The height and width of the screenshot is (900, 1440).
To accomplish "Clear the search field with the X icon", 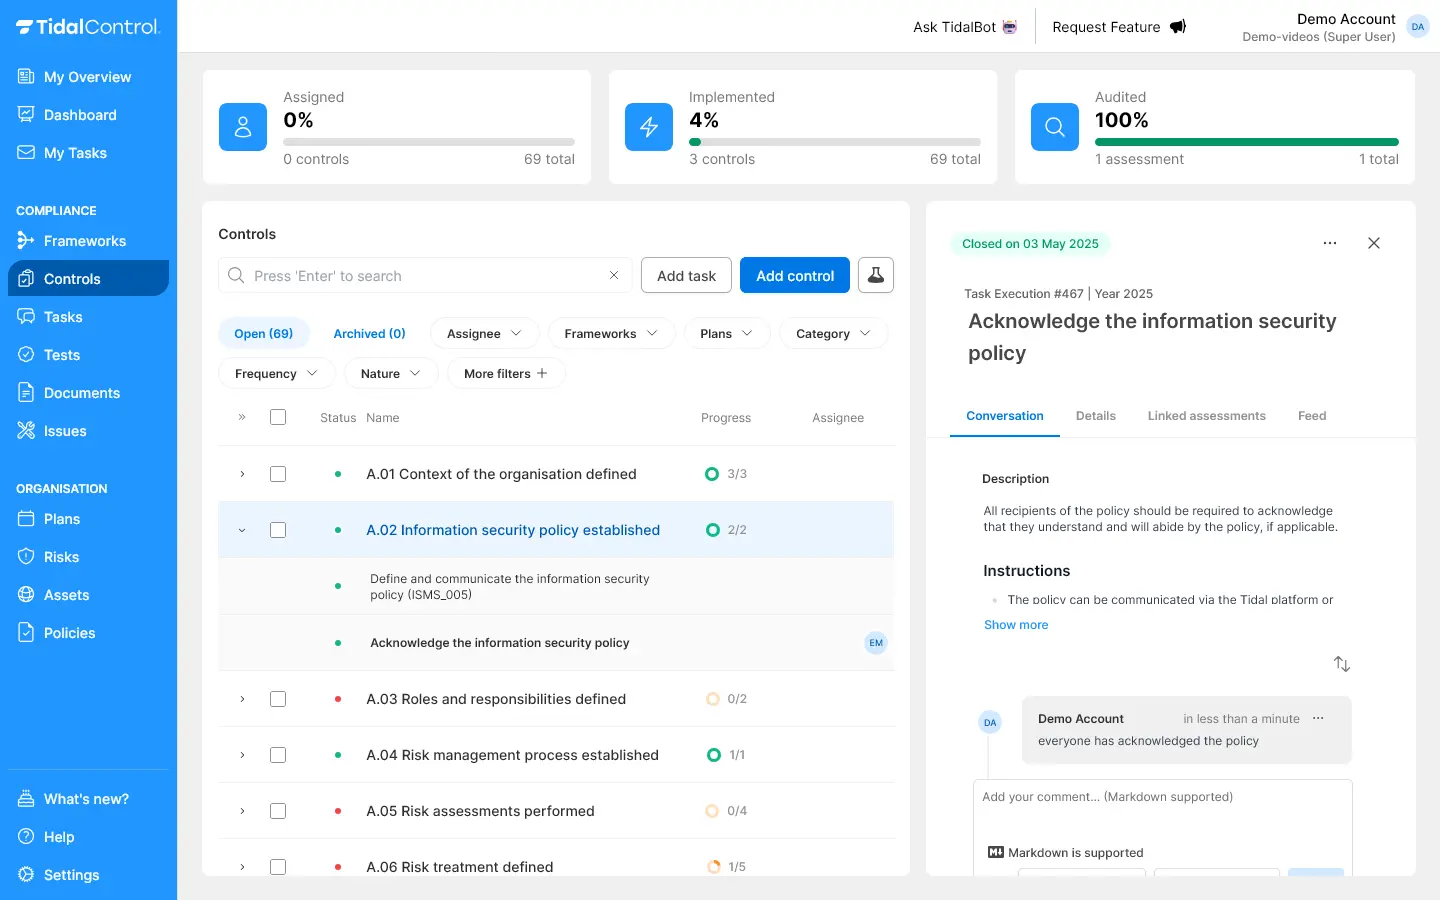I will pos(614,275).
